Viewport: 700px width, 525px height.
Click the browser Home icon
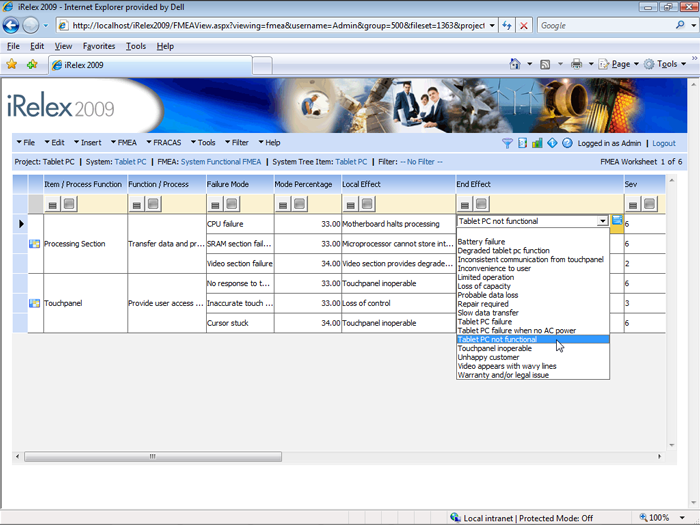515,64
